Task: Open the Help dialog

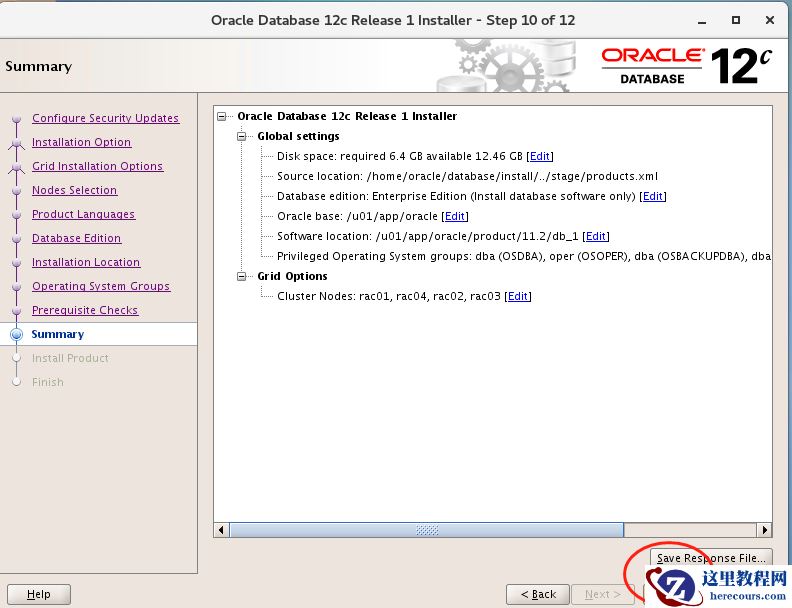Action: click(39, 594)
